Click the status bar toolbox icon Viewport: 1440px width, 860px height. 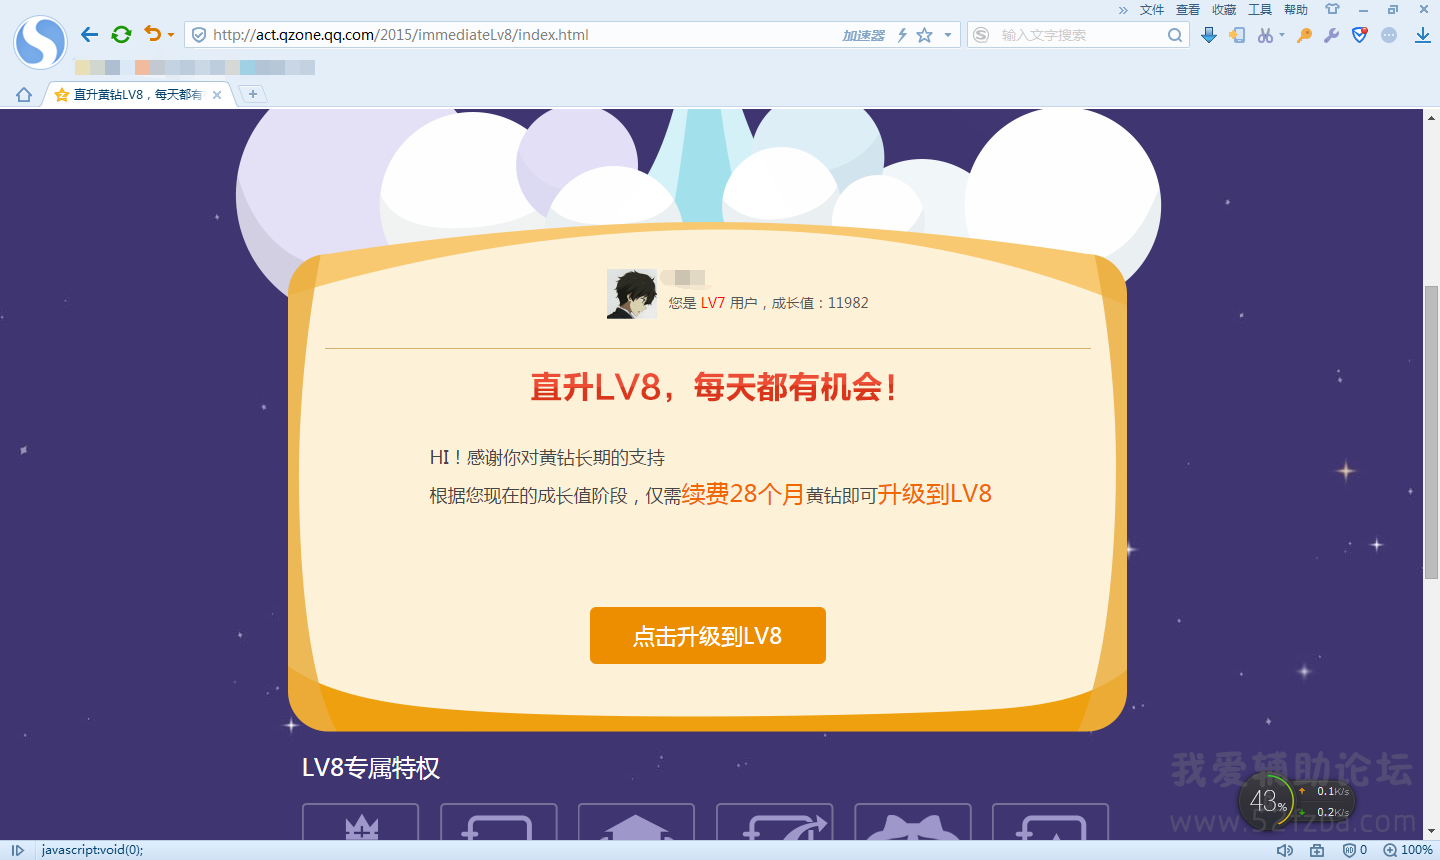coord(1317,850)
